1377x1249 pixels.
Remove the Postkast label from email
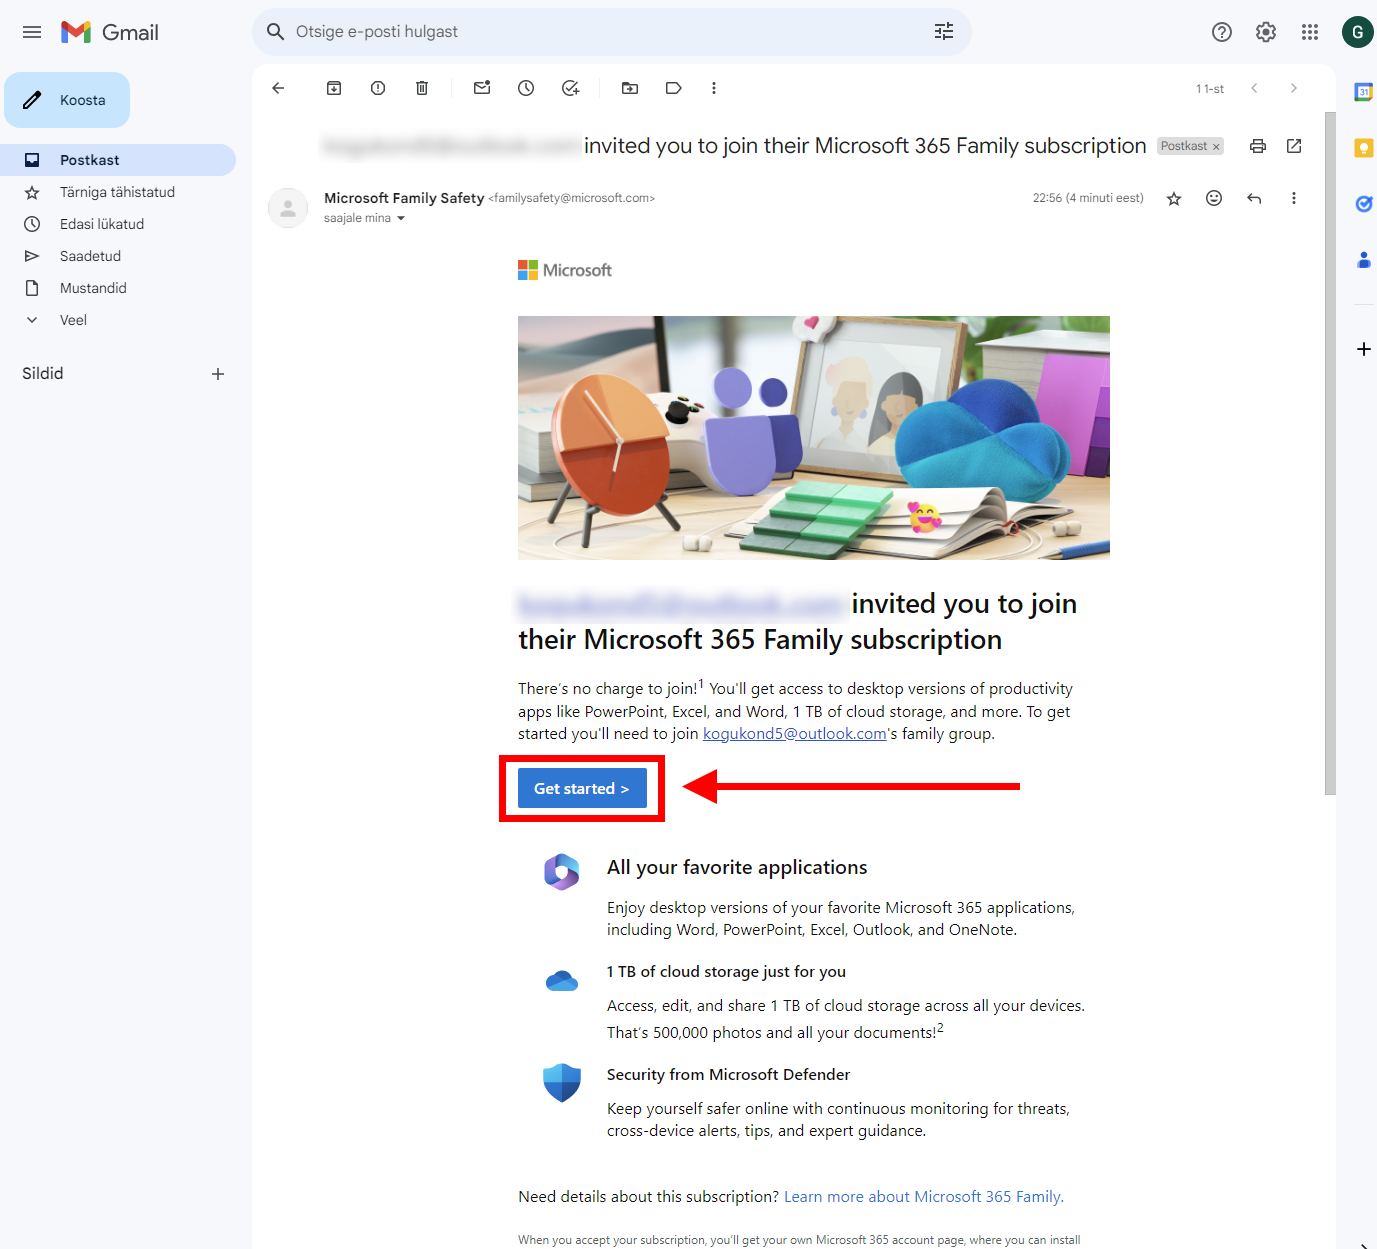(x=1216, y=147)
